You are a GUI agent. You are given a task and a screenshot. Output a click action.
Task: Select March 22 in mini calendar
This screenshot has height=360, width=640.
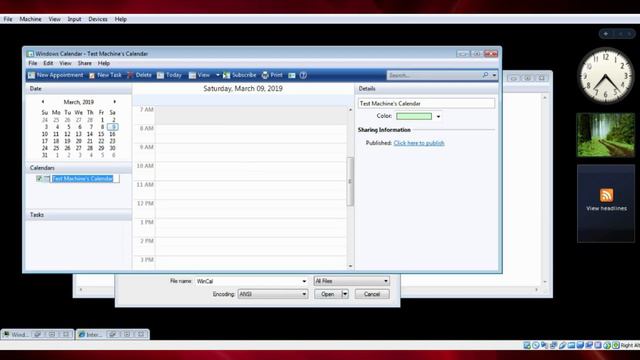(101, 141)
